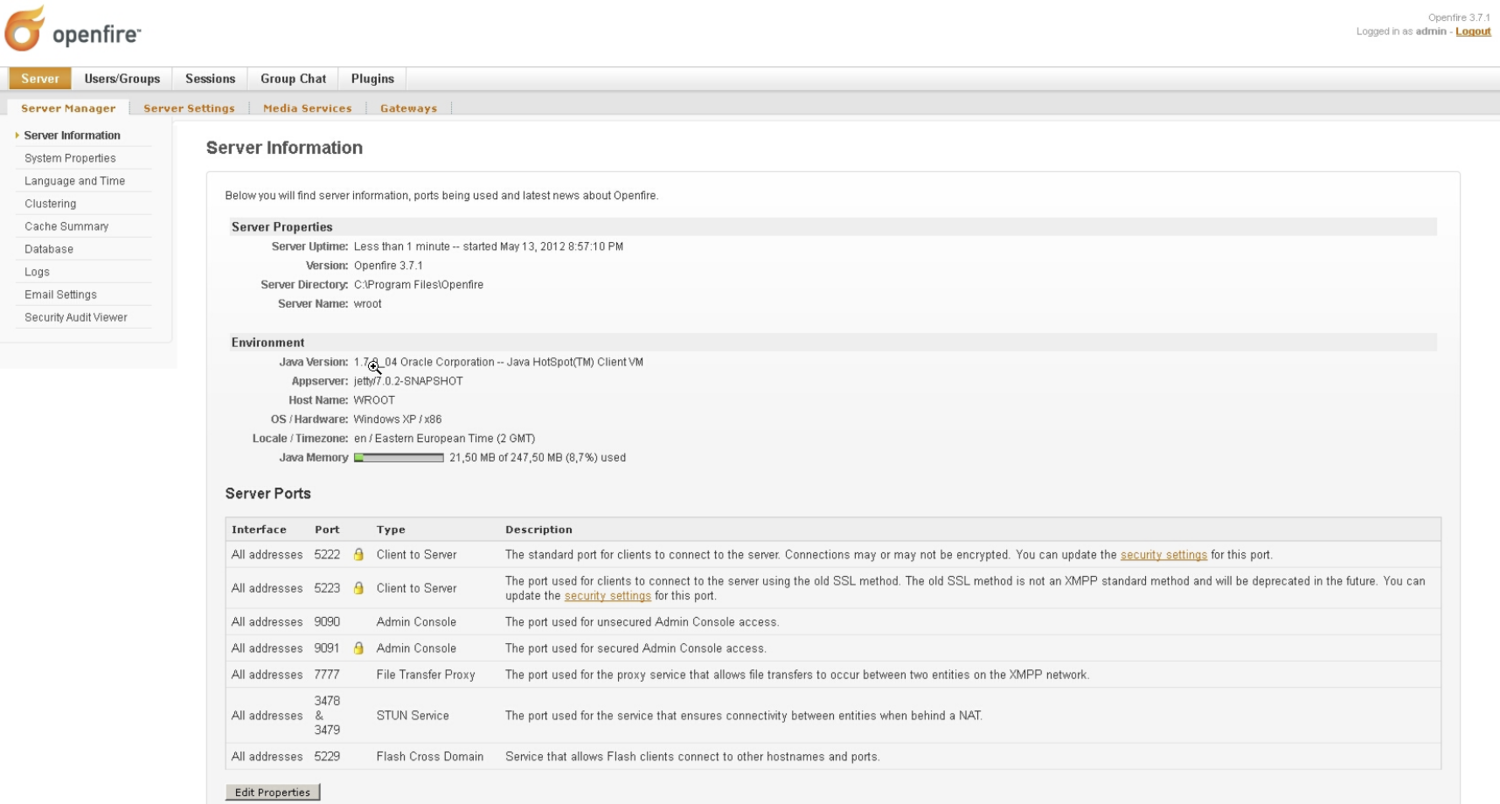This screenshot has width=1500, height=804.
Task: Click the Description column header
Action: coord(539,530)
